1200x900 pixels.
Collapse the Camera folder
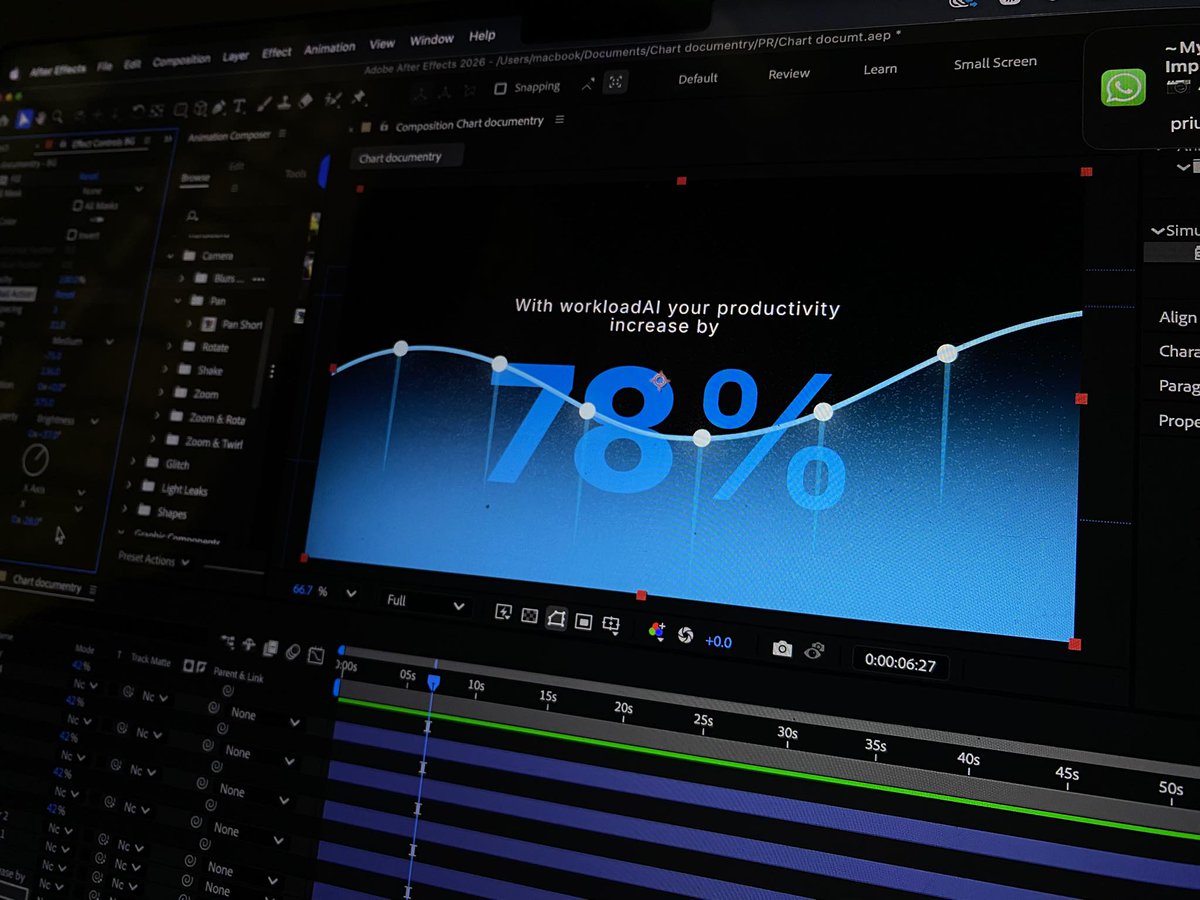[x=170, y=256]
